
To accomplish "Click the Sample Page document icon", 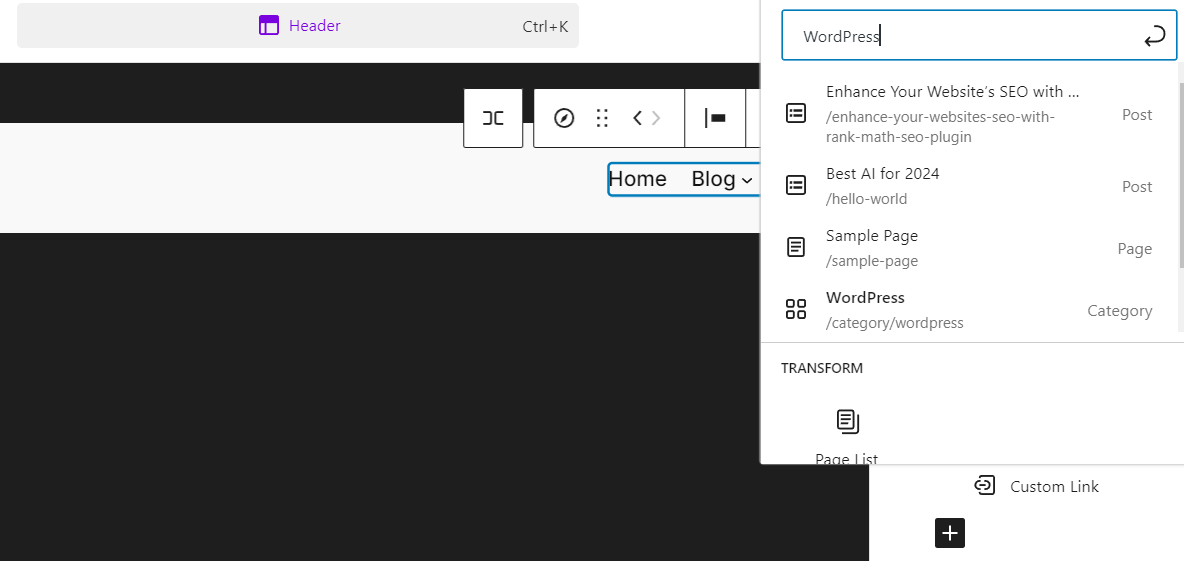I will point(796,247).
